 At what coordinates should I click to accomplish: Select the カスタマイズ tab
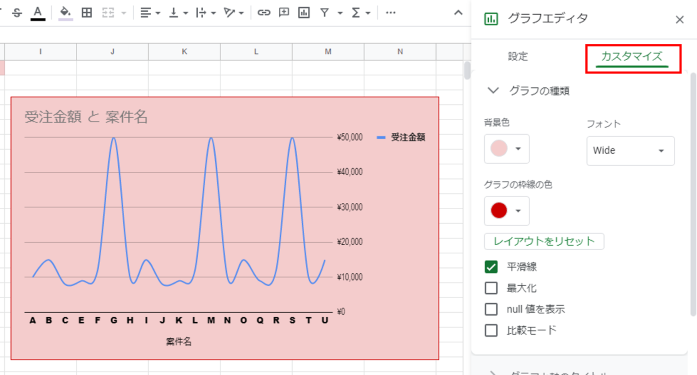632,56
